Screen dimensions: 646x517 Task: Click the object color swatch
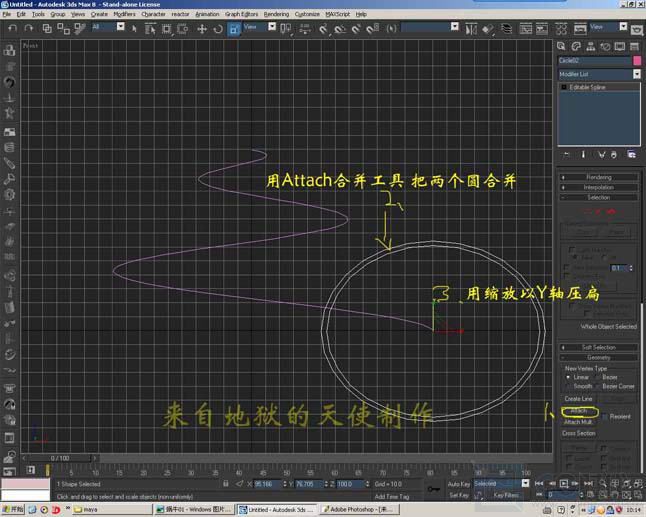click(x=637, y=61)
